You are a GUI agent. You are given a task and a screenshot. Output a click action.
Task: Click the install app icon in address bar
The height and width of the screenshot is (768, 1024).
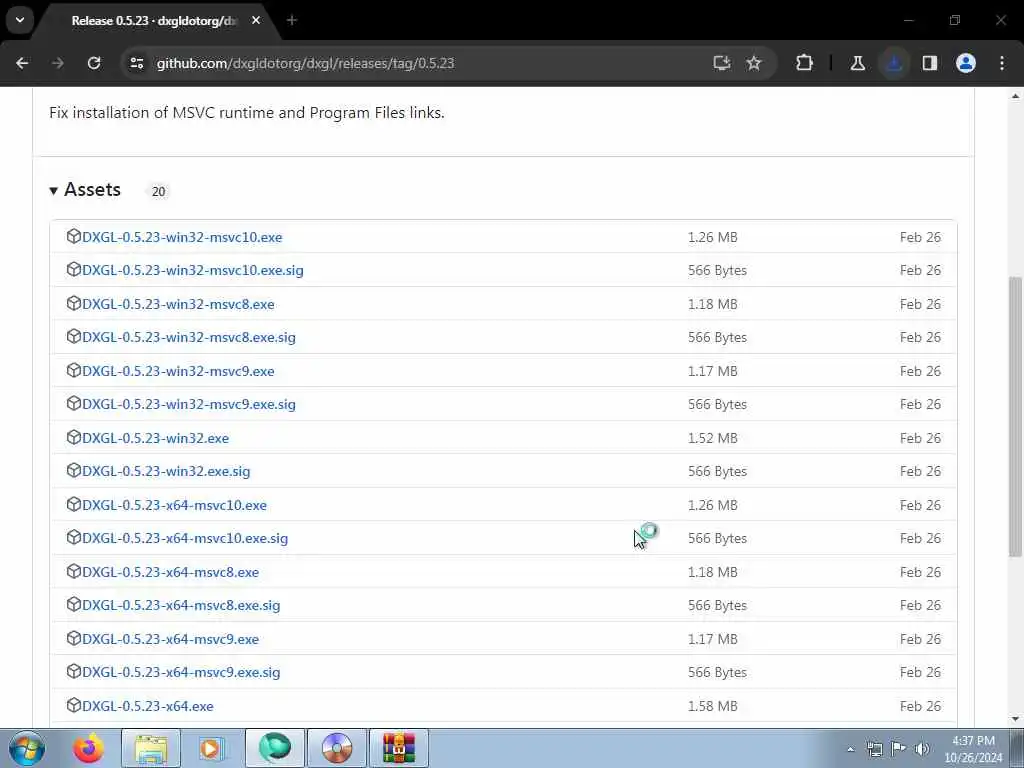point(721,63)
